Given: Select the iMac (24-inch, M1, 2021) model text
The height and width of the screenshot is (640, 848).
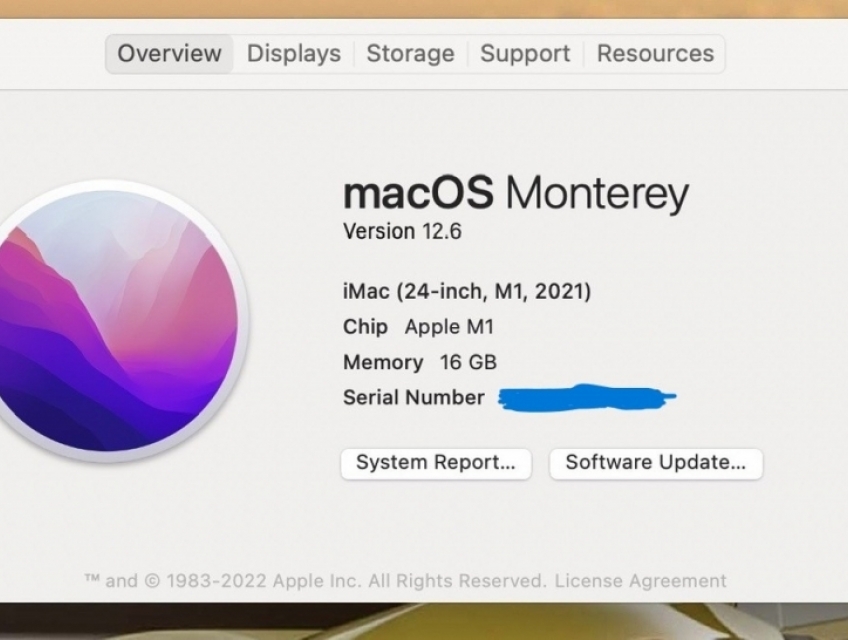Looking at the screenshot, I should click(x=465, y=291).
